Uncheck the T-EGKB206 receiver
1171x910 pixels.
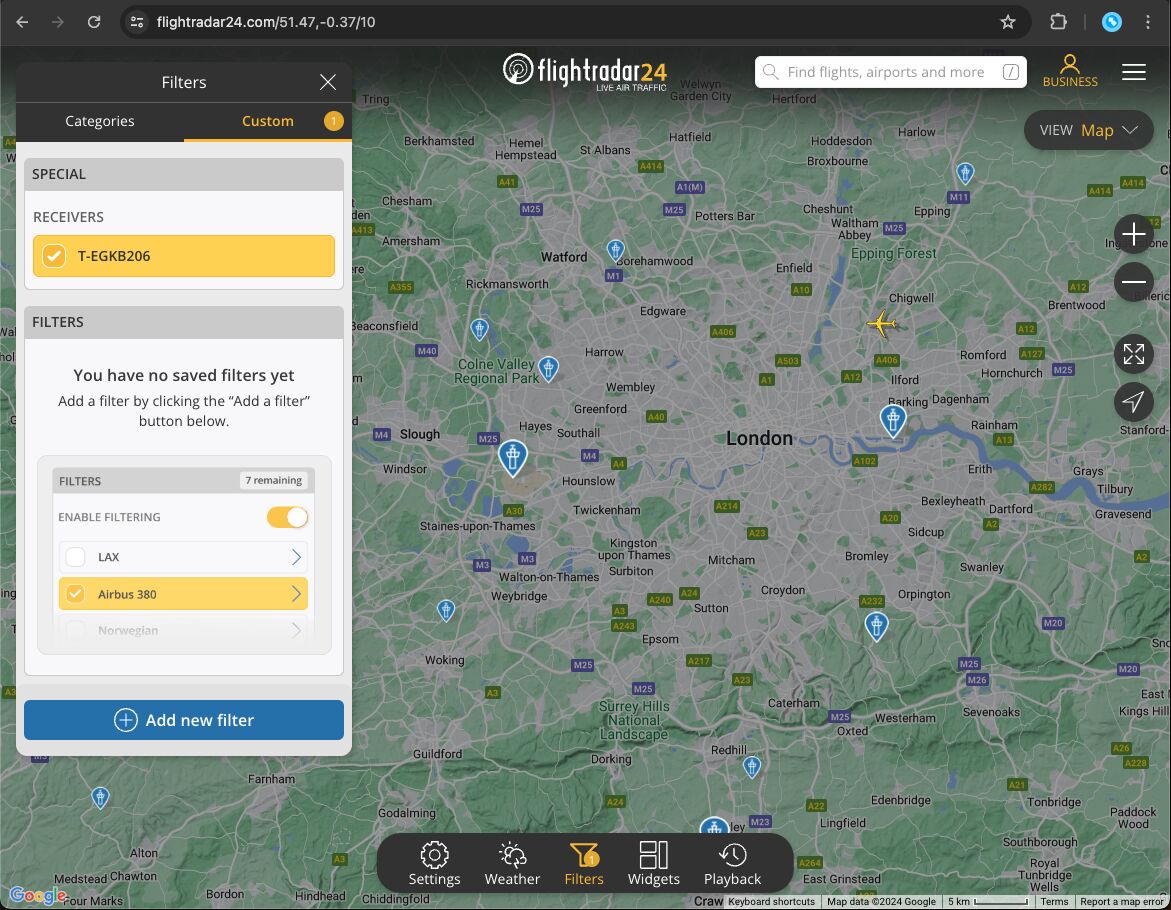pos(53,256)
